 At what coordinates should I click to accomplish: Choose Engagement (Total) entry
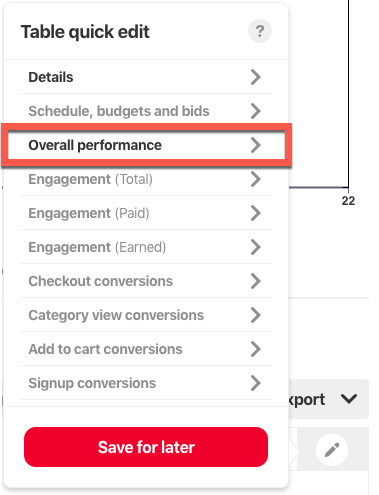click(x=146, y=179)
